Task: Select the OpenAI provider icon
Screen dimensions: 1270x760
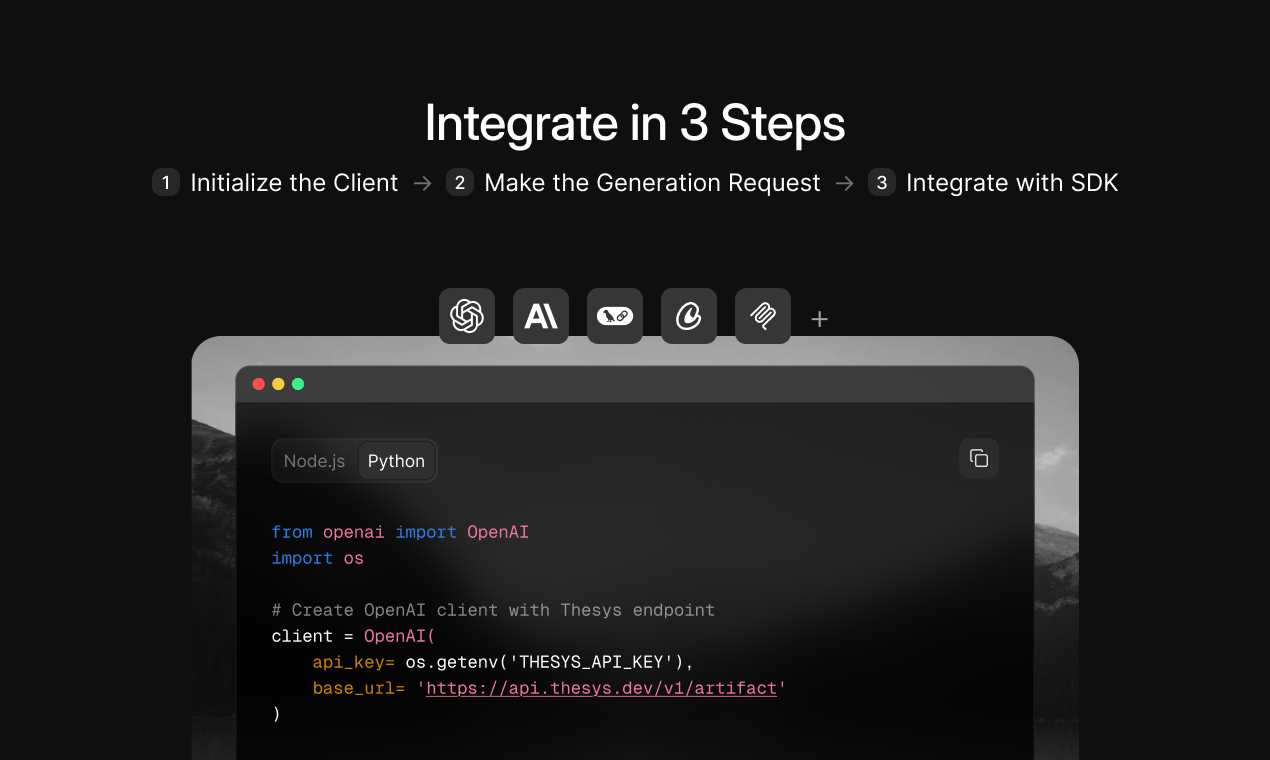Action: (x=466, y=316)
